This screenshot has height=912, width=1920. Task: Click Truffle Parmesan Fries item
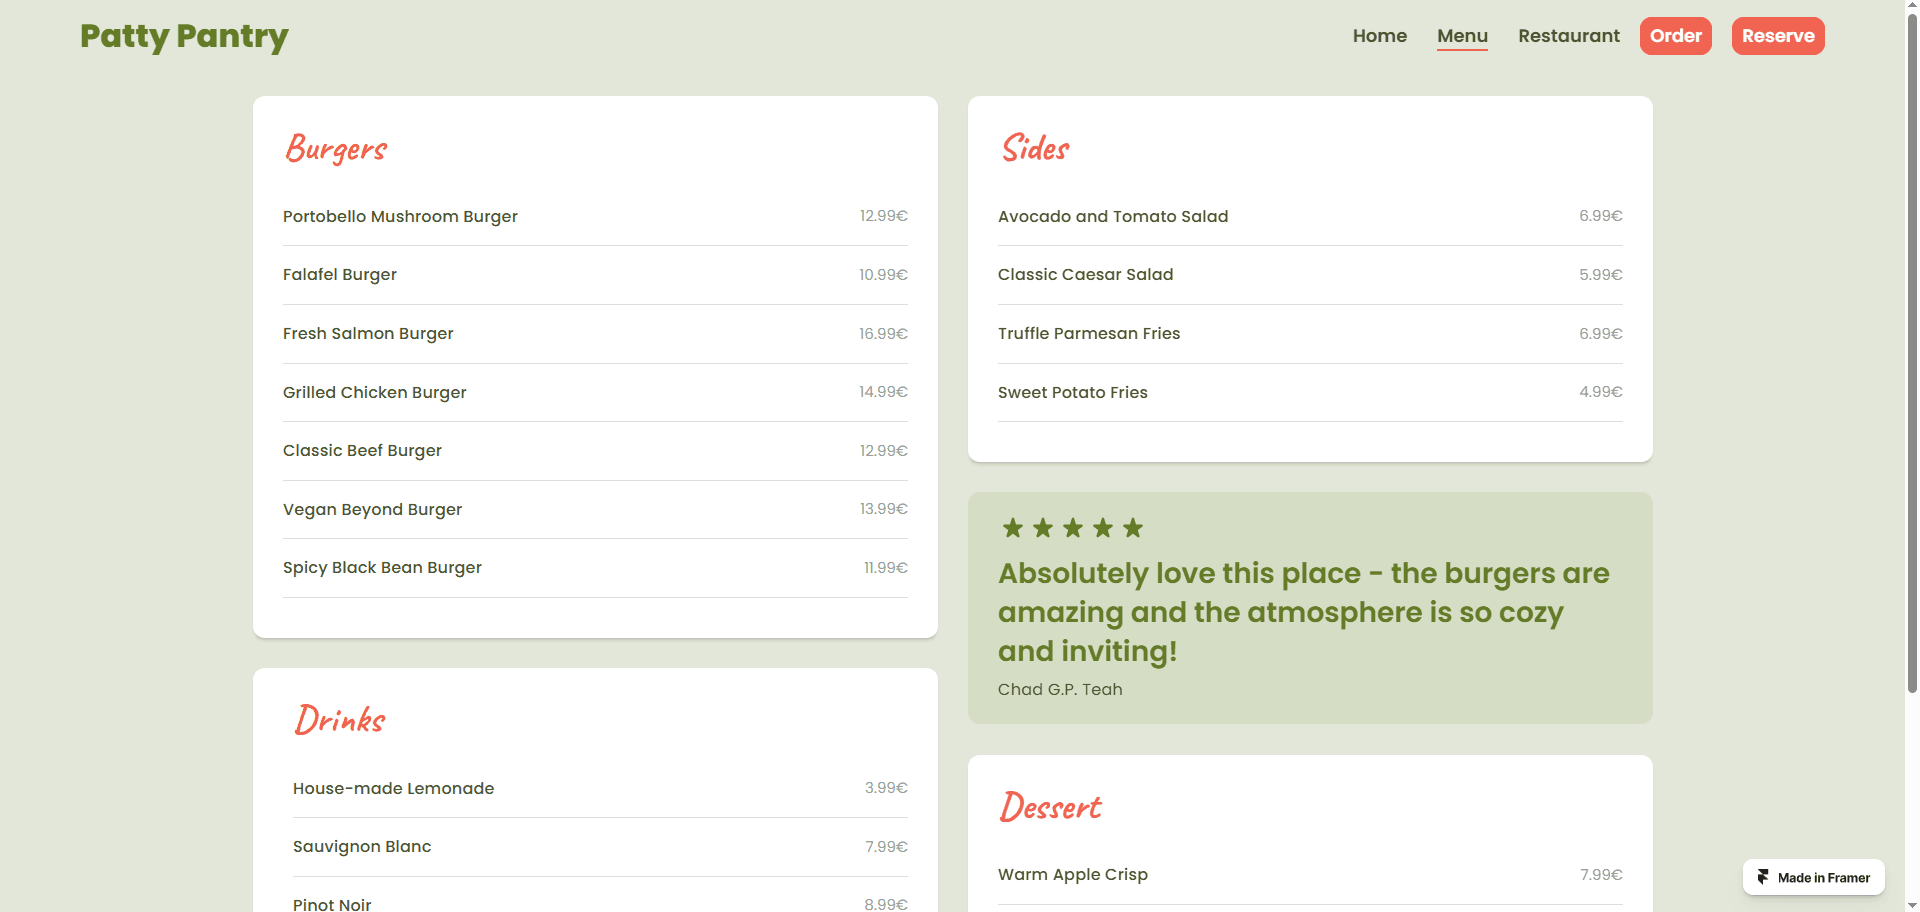click(x=1089, y=333)
